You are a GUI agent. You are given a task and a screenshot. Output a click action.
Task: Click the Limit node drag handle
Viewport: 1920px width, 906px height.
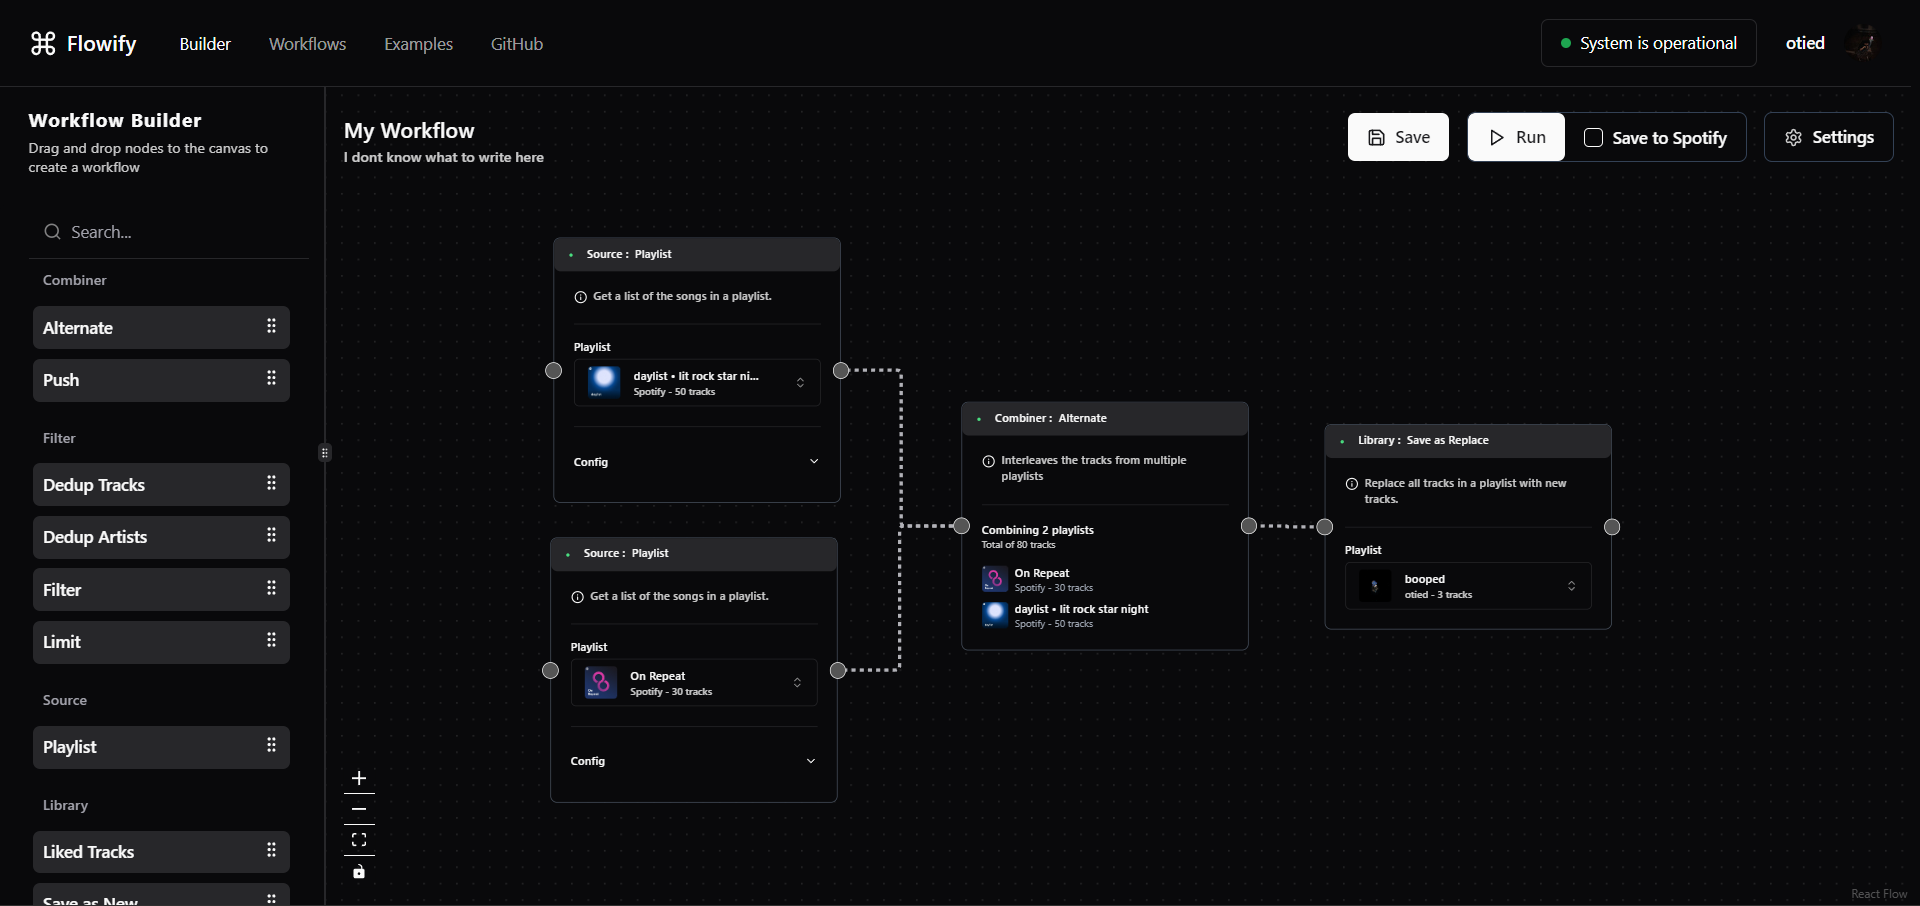point(271,640)
